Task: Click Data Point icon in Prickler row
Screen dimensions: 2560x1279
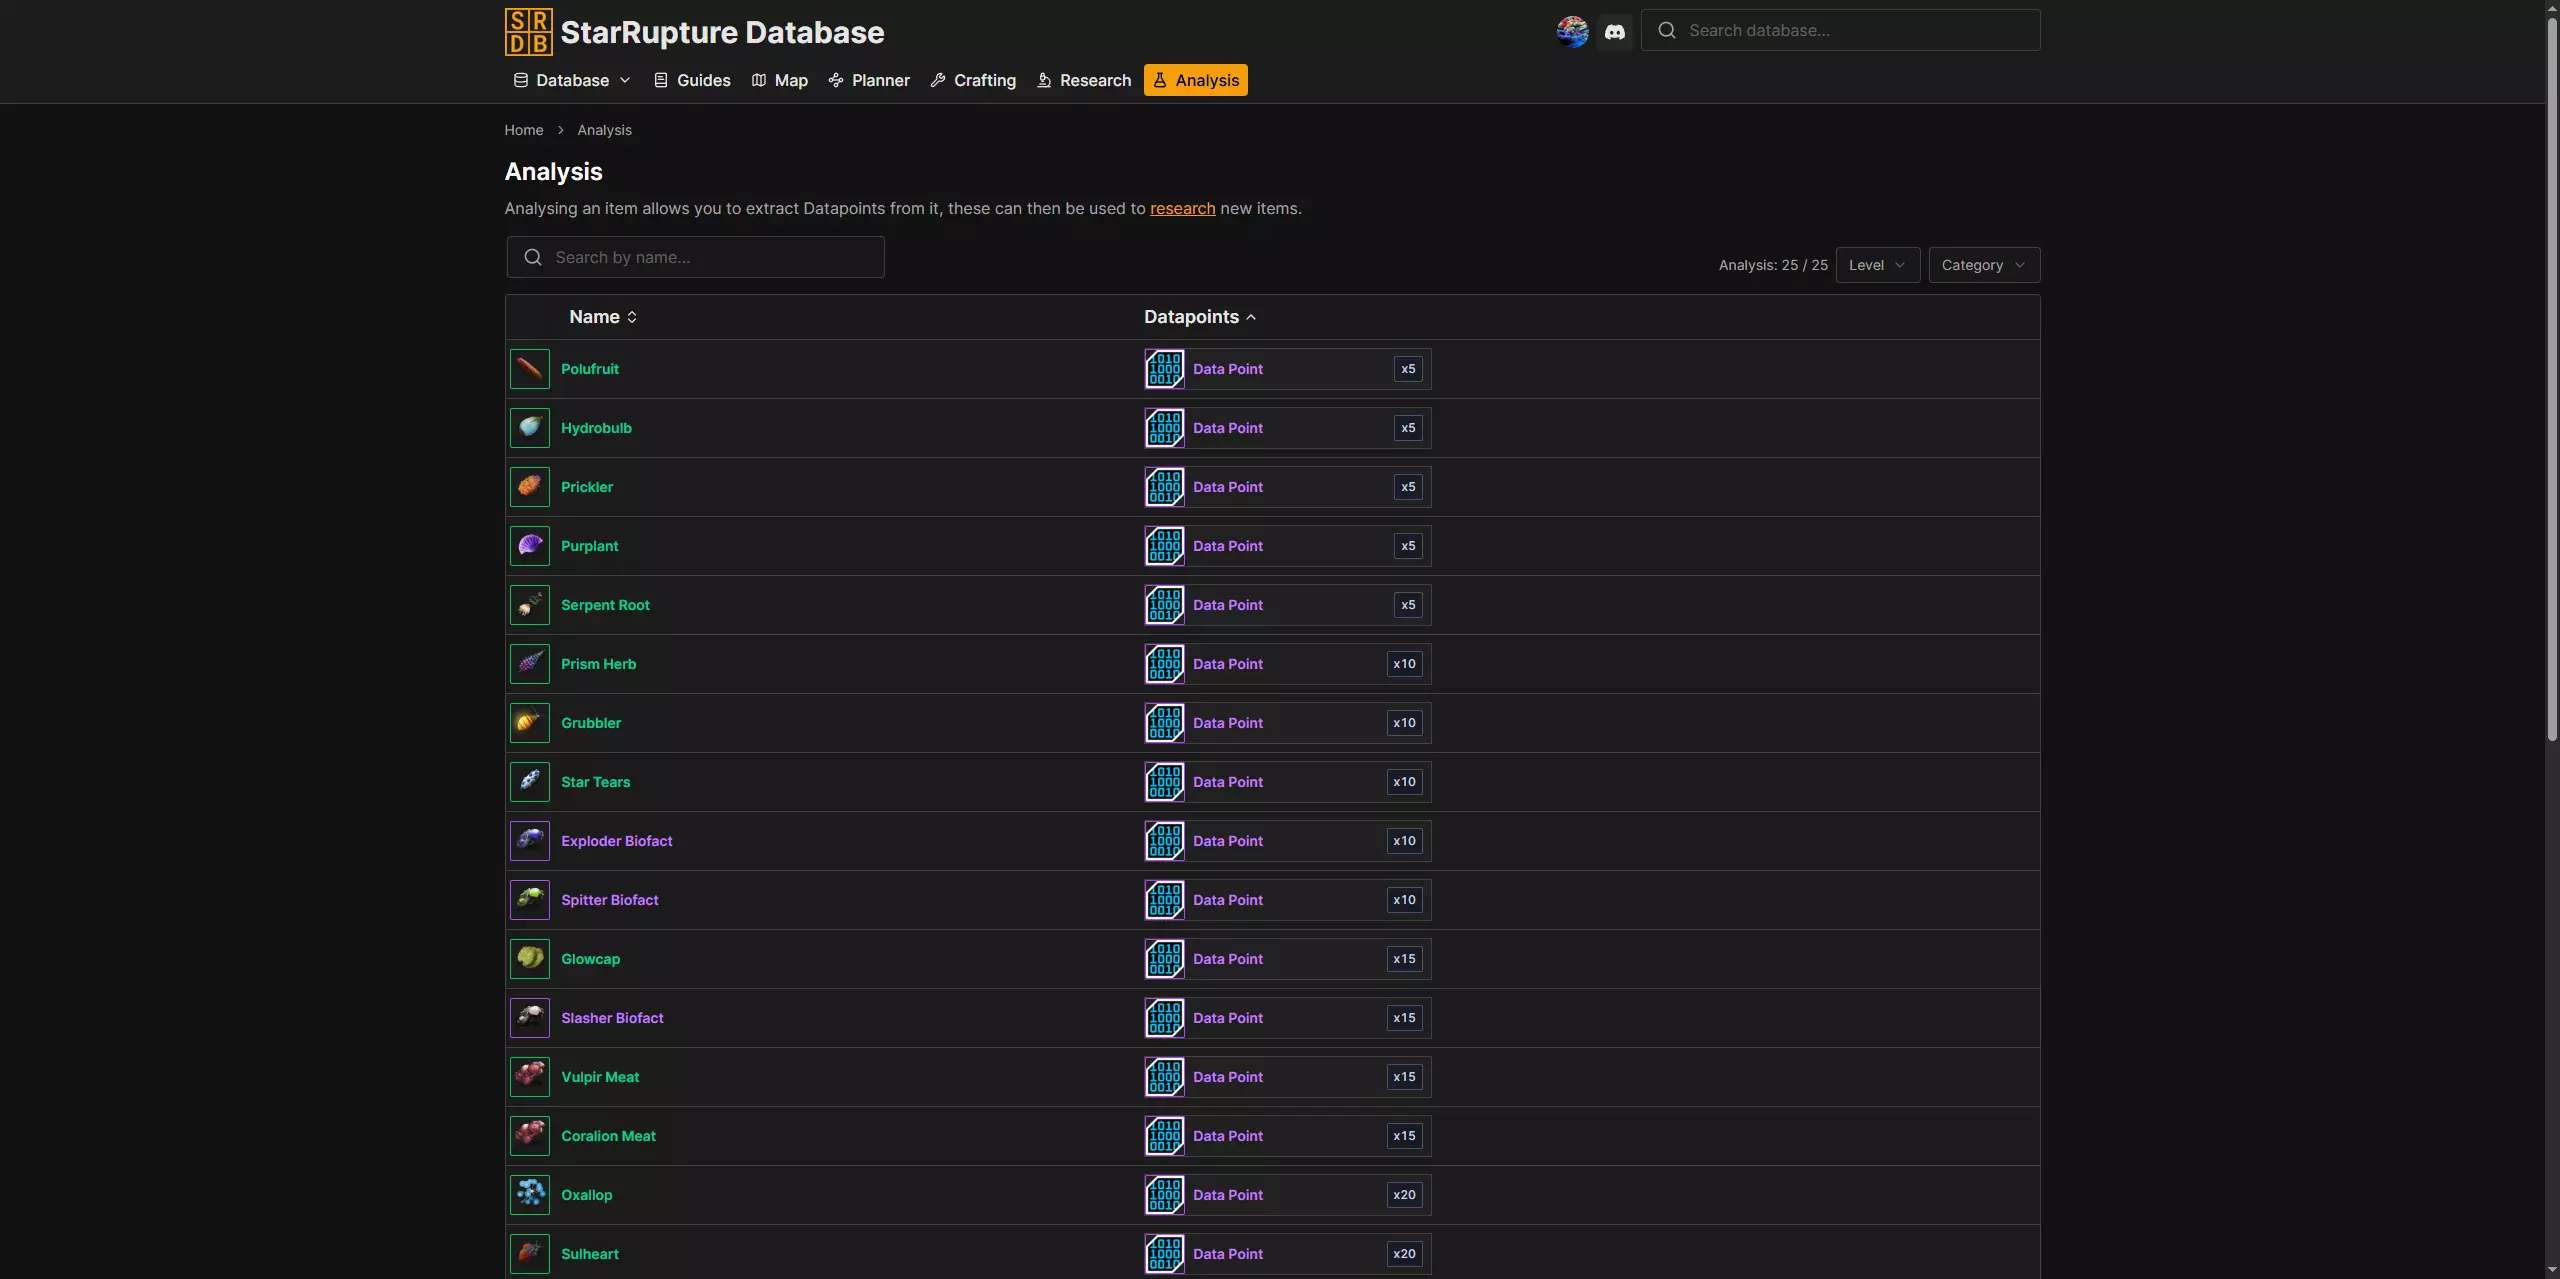Action: click(1164, 487)
